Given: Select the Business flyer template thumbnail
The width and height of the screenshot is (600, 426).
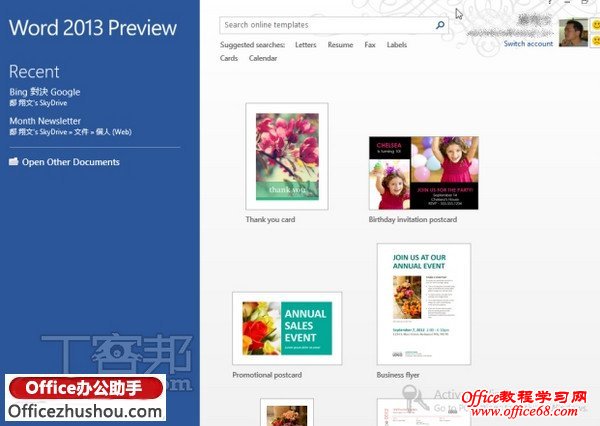Looking at the screenshot, I should click(x=424, y=304).
